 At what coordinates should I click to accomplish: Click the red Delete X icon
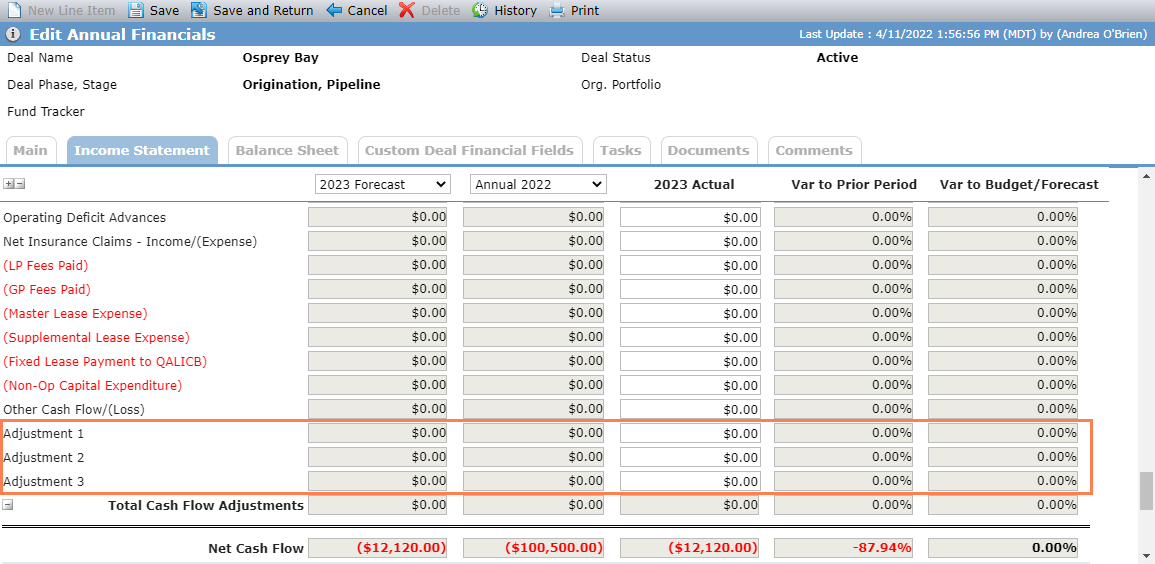click(x=407, y=10)
